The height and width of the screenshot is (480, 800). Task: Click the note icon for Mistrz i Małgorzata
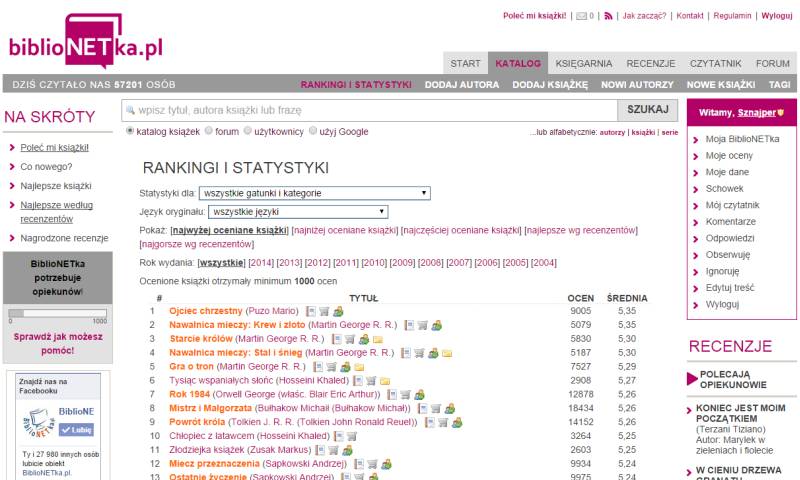[x=422, y=409]
